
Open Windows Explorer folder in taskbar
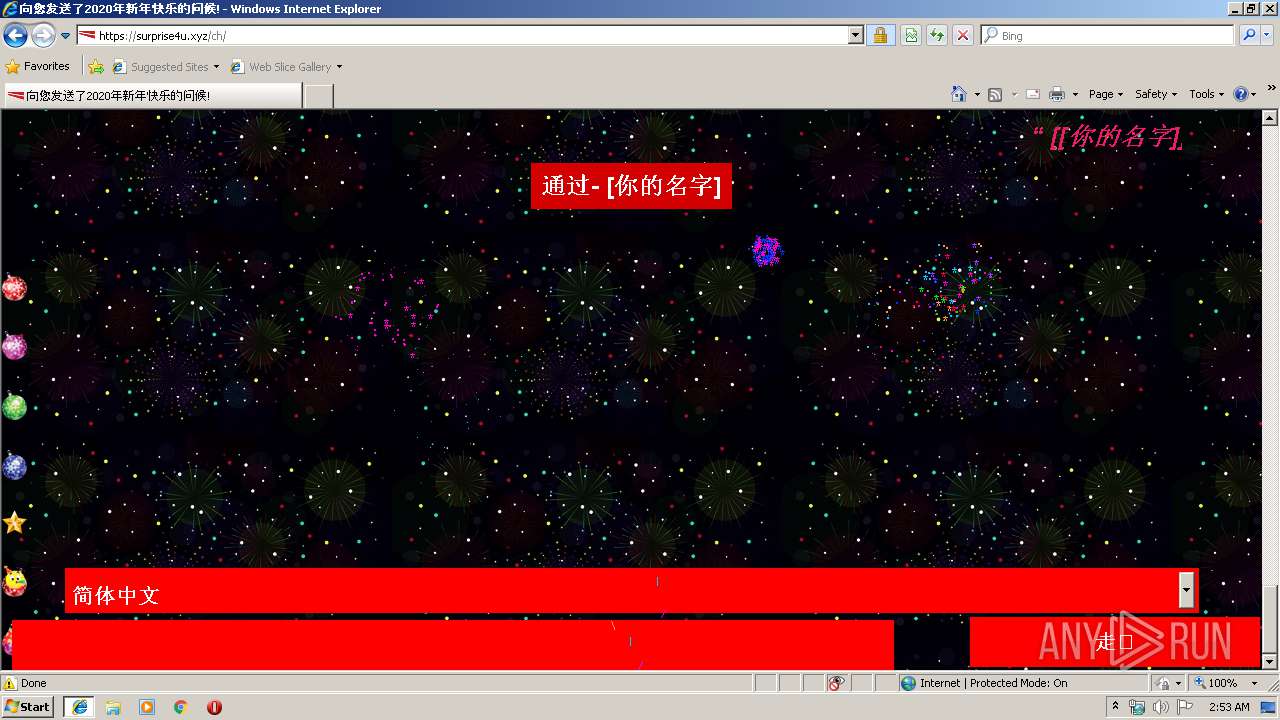click(113, 707)
